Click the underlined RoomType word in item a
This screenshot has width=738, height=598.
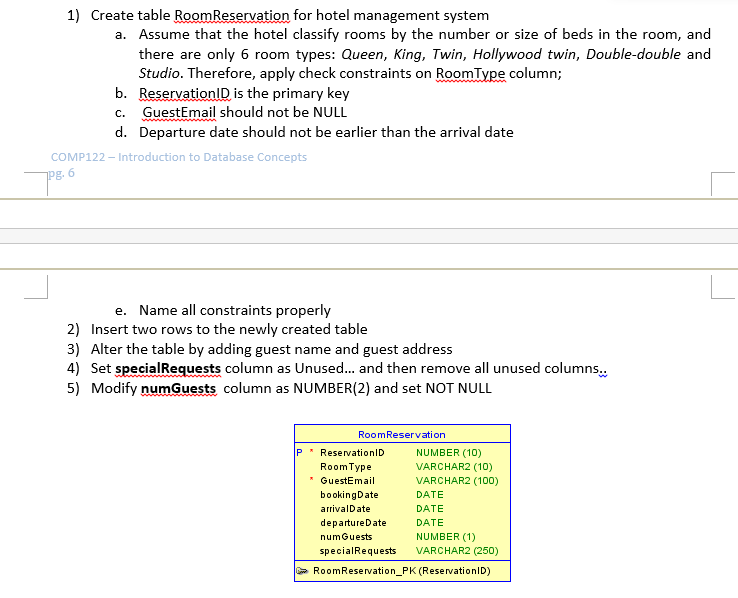coord(470,74)
